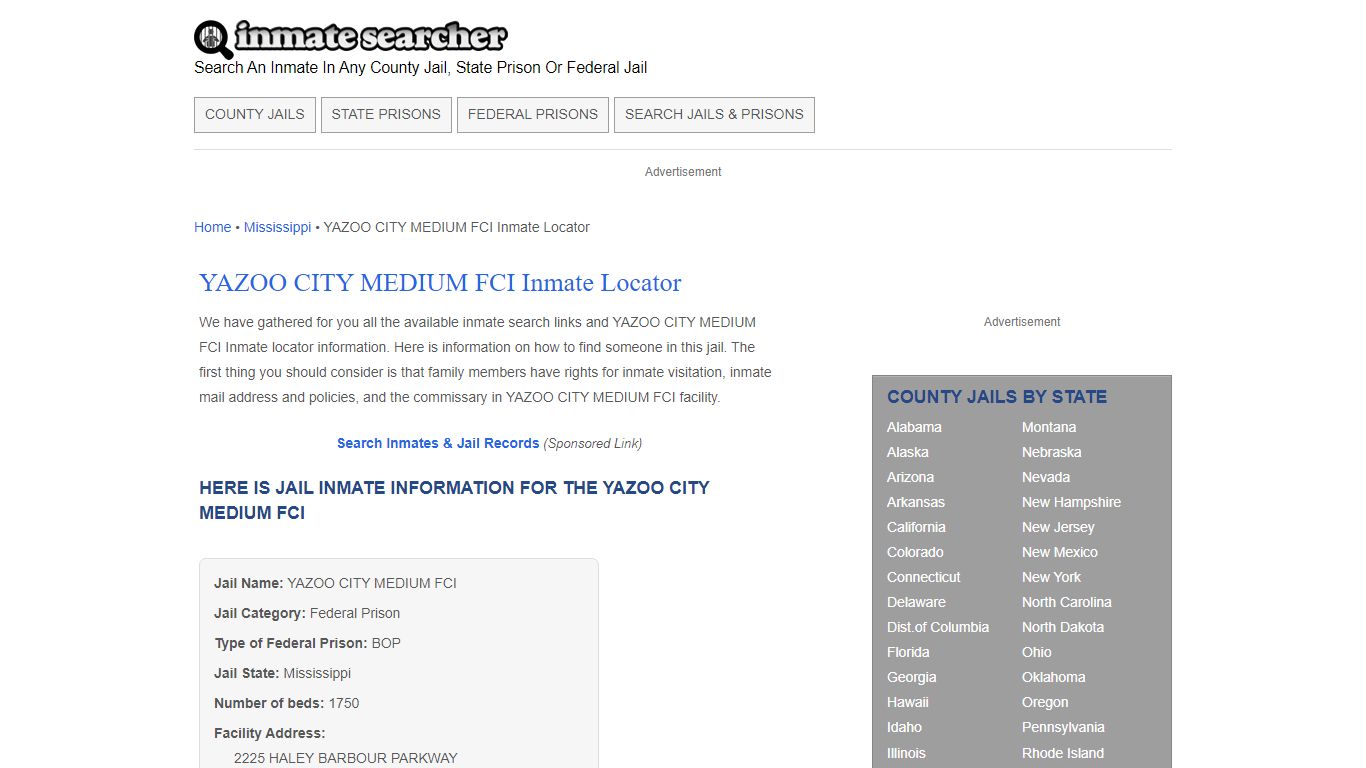Select Nebraska in county jails list

(1051, 452)
